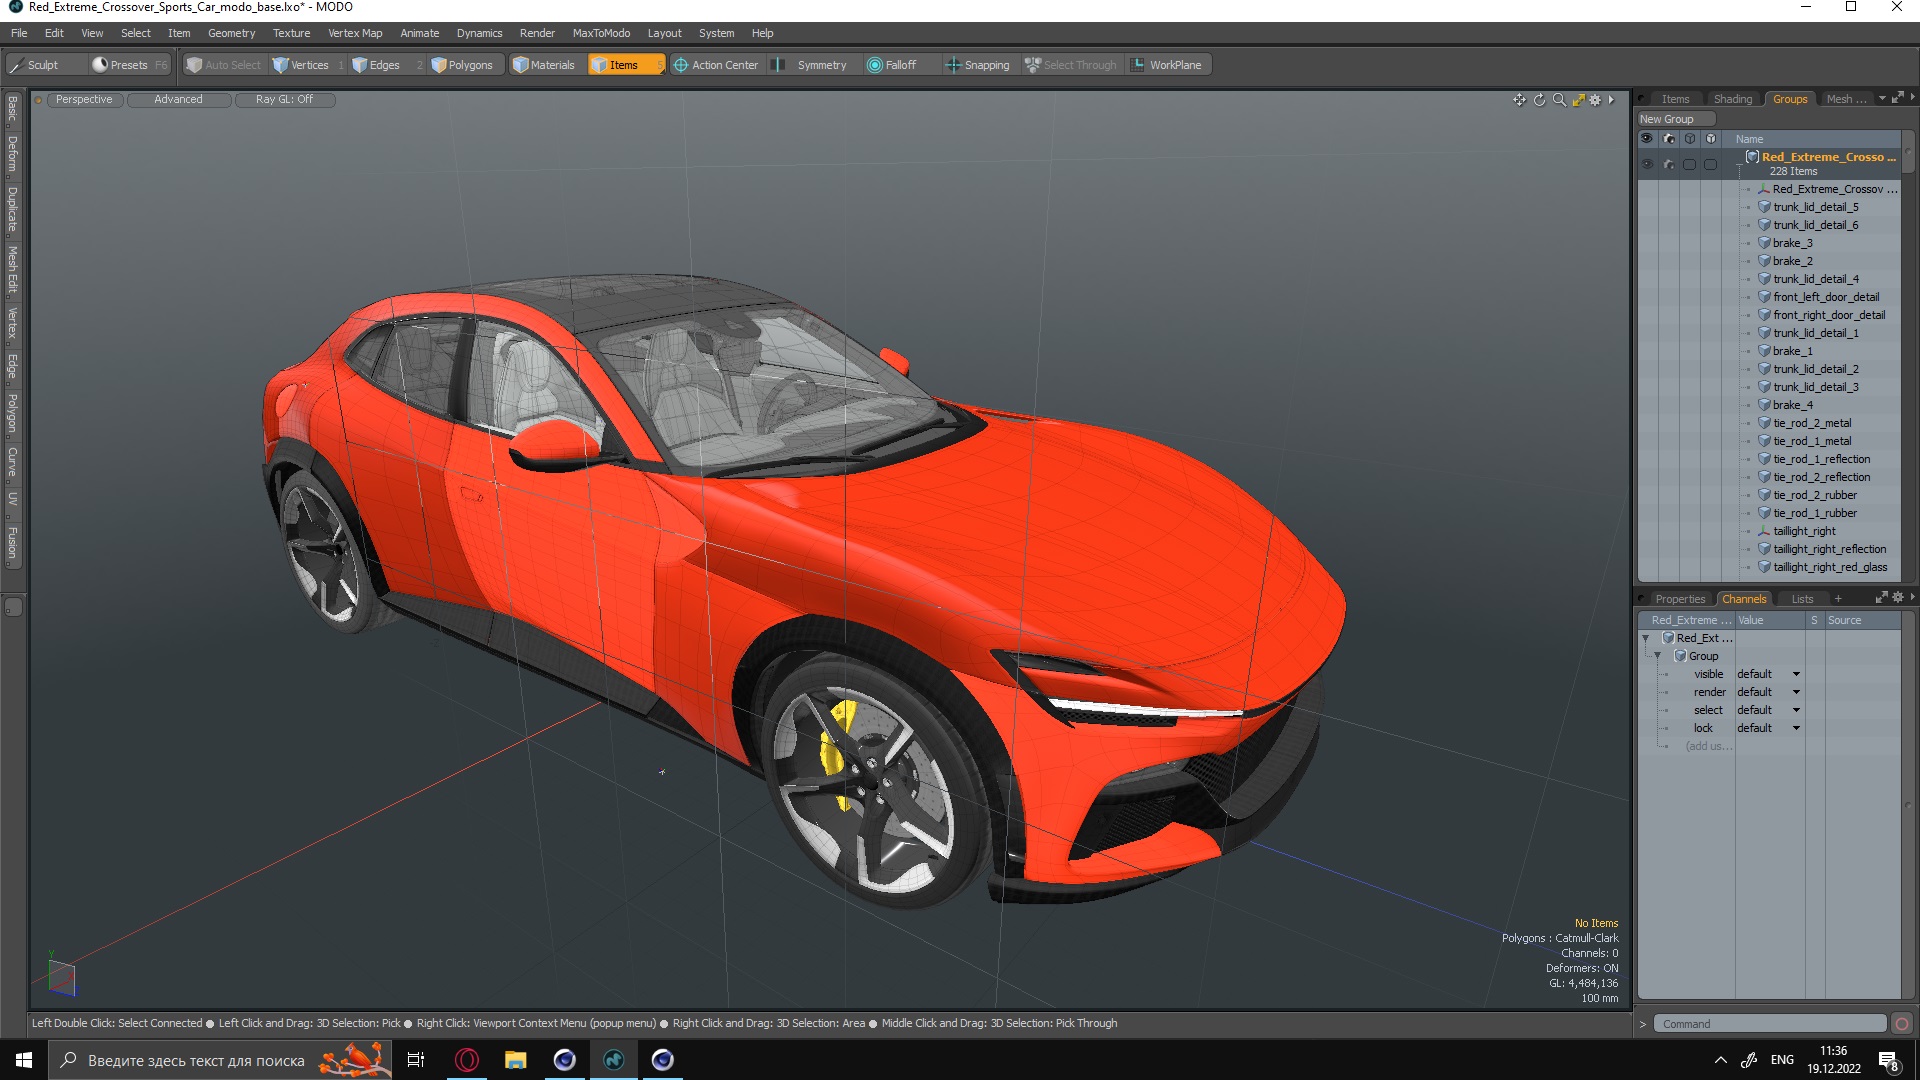The width and height of the screenshot is (1920, 1080).
Task: Click the viewport zoom magnifier icon
Action: pyautogui.click(x=1559, y=100)
